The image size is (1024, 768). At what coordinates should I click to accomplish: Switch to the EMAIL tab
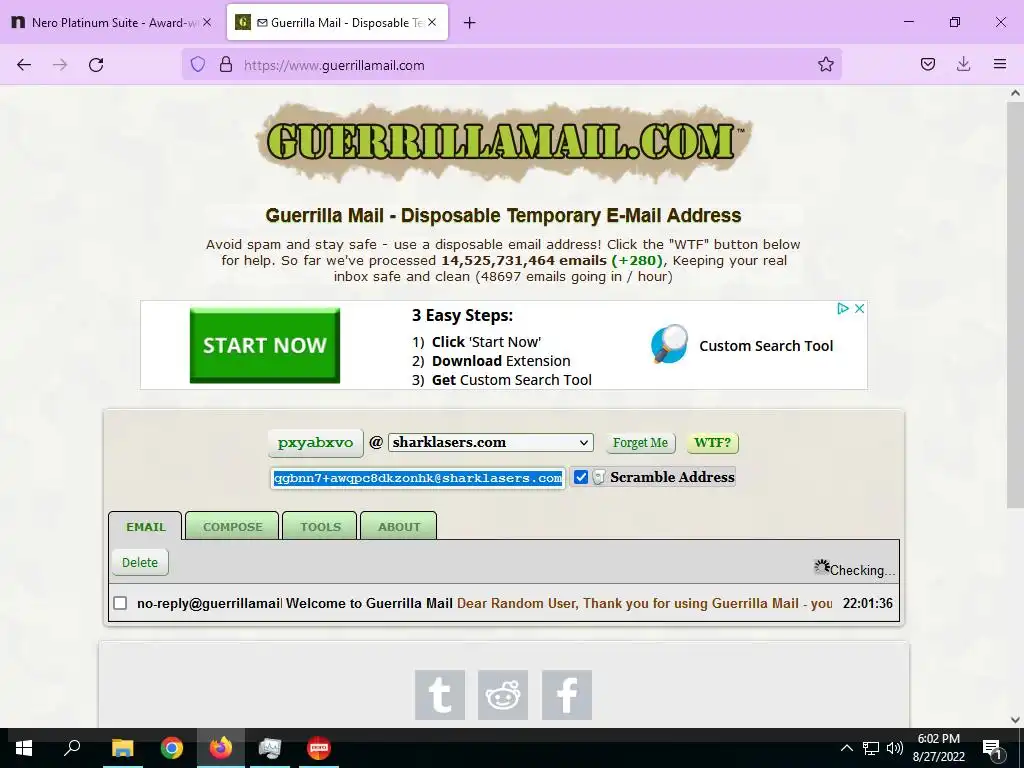point(146,526)
